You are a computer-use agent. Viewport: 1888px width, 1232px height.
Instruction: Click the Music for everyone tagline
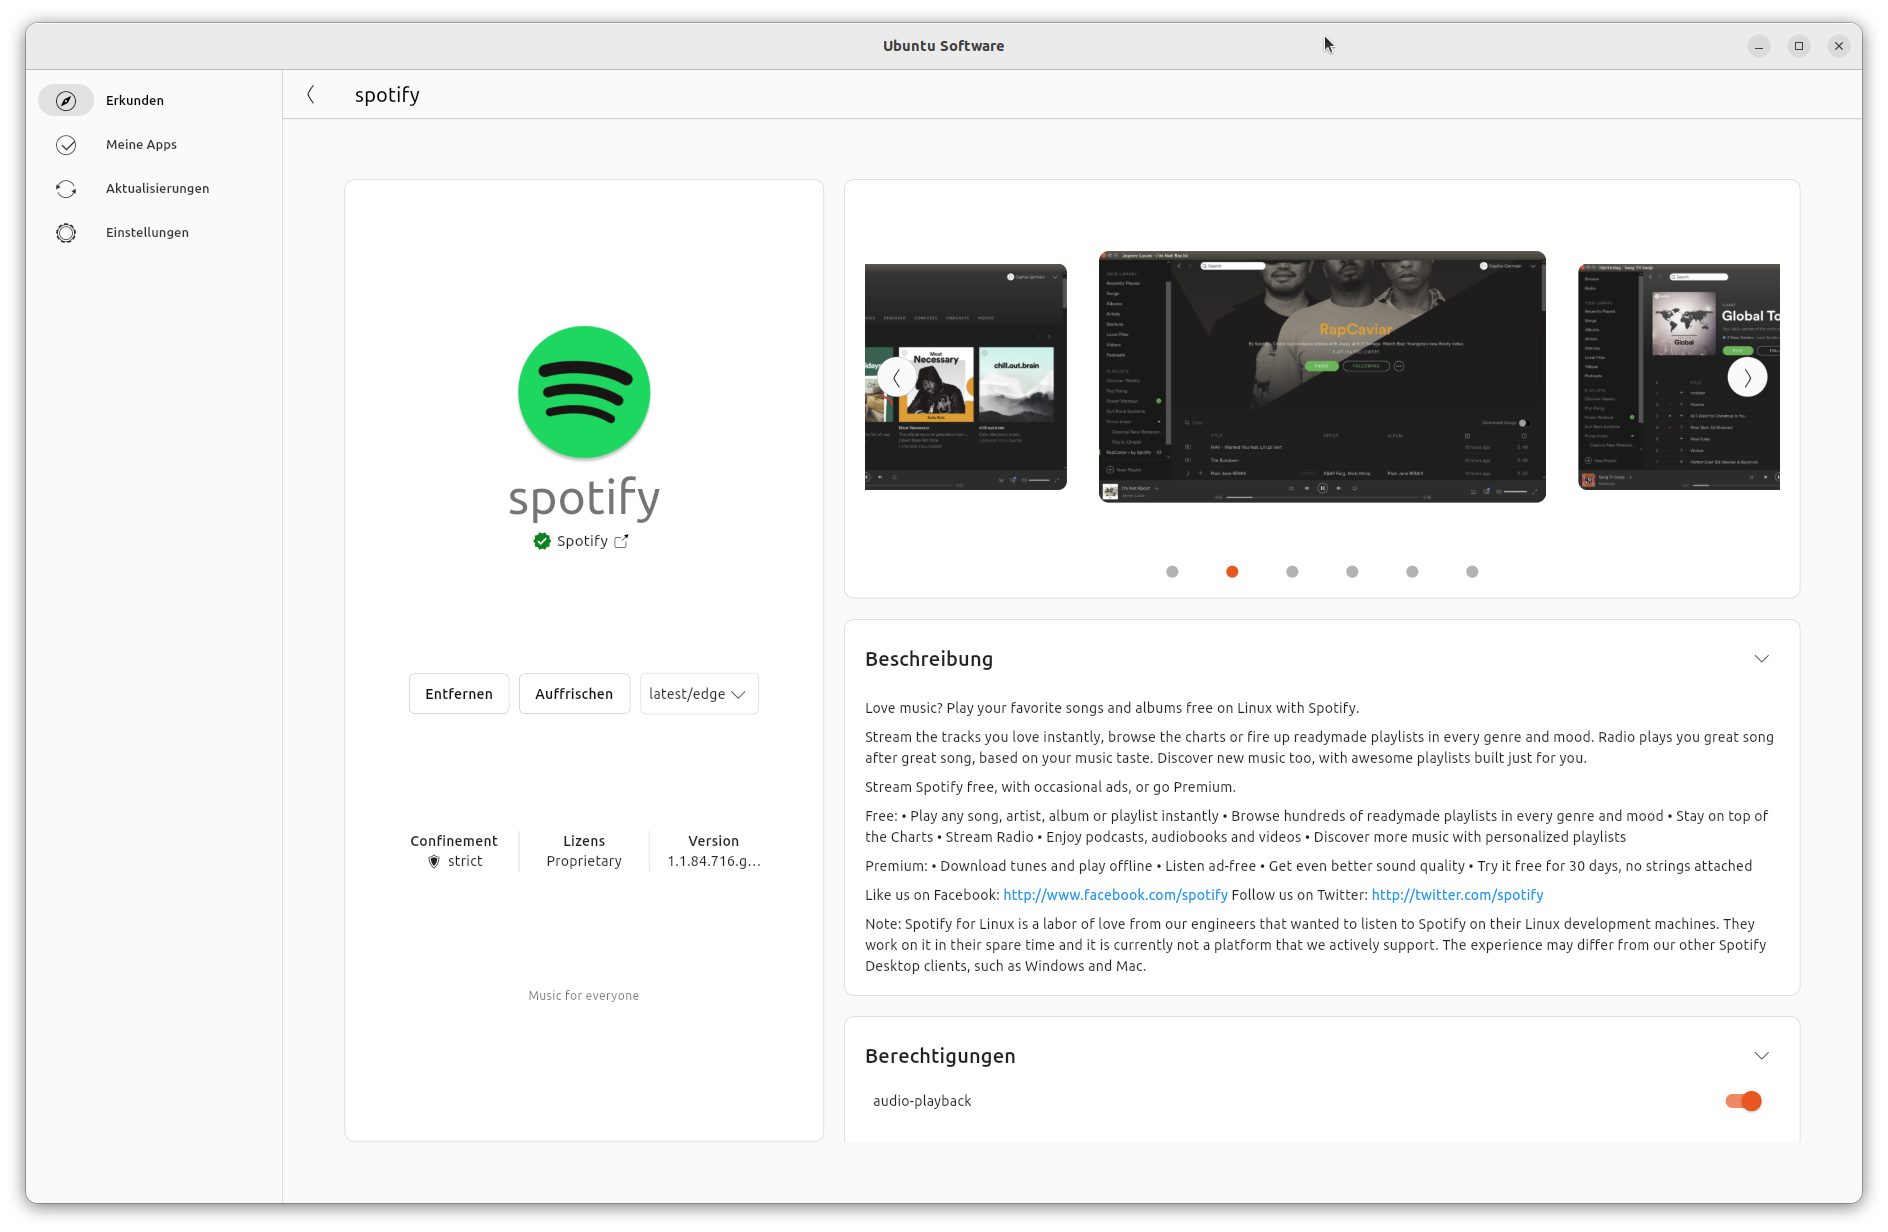[x=584, y=996]
